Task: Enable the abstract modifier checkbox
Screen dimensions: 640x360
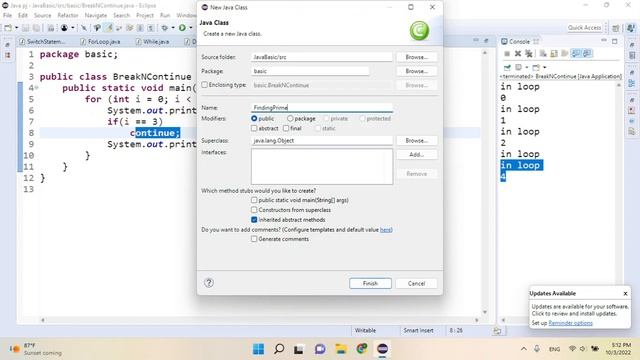Action: [254, 128]
